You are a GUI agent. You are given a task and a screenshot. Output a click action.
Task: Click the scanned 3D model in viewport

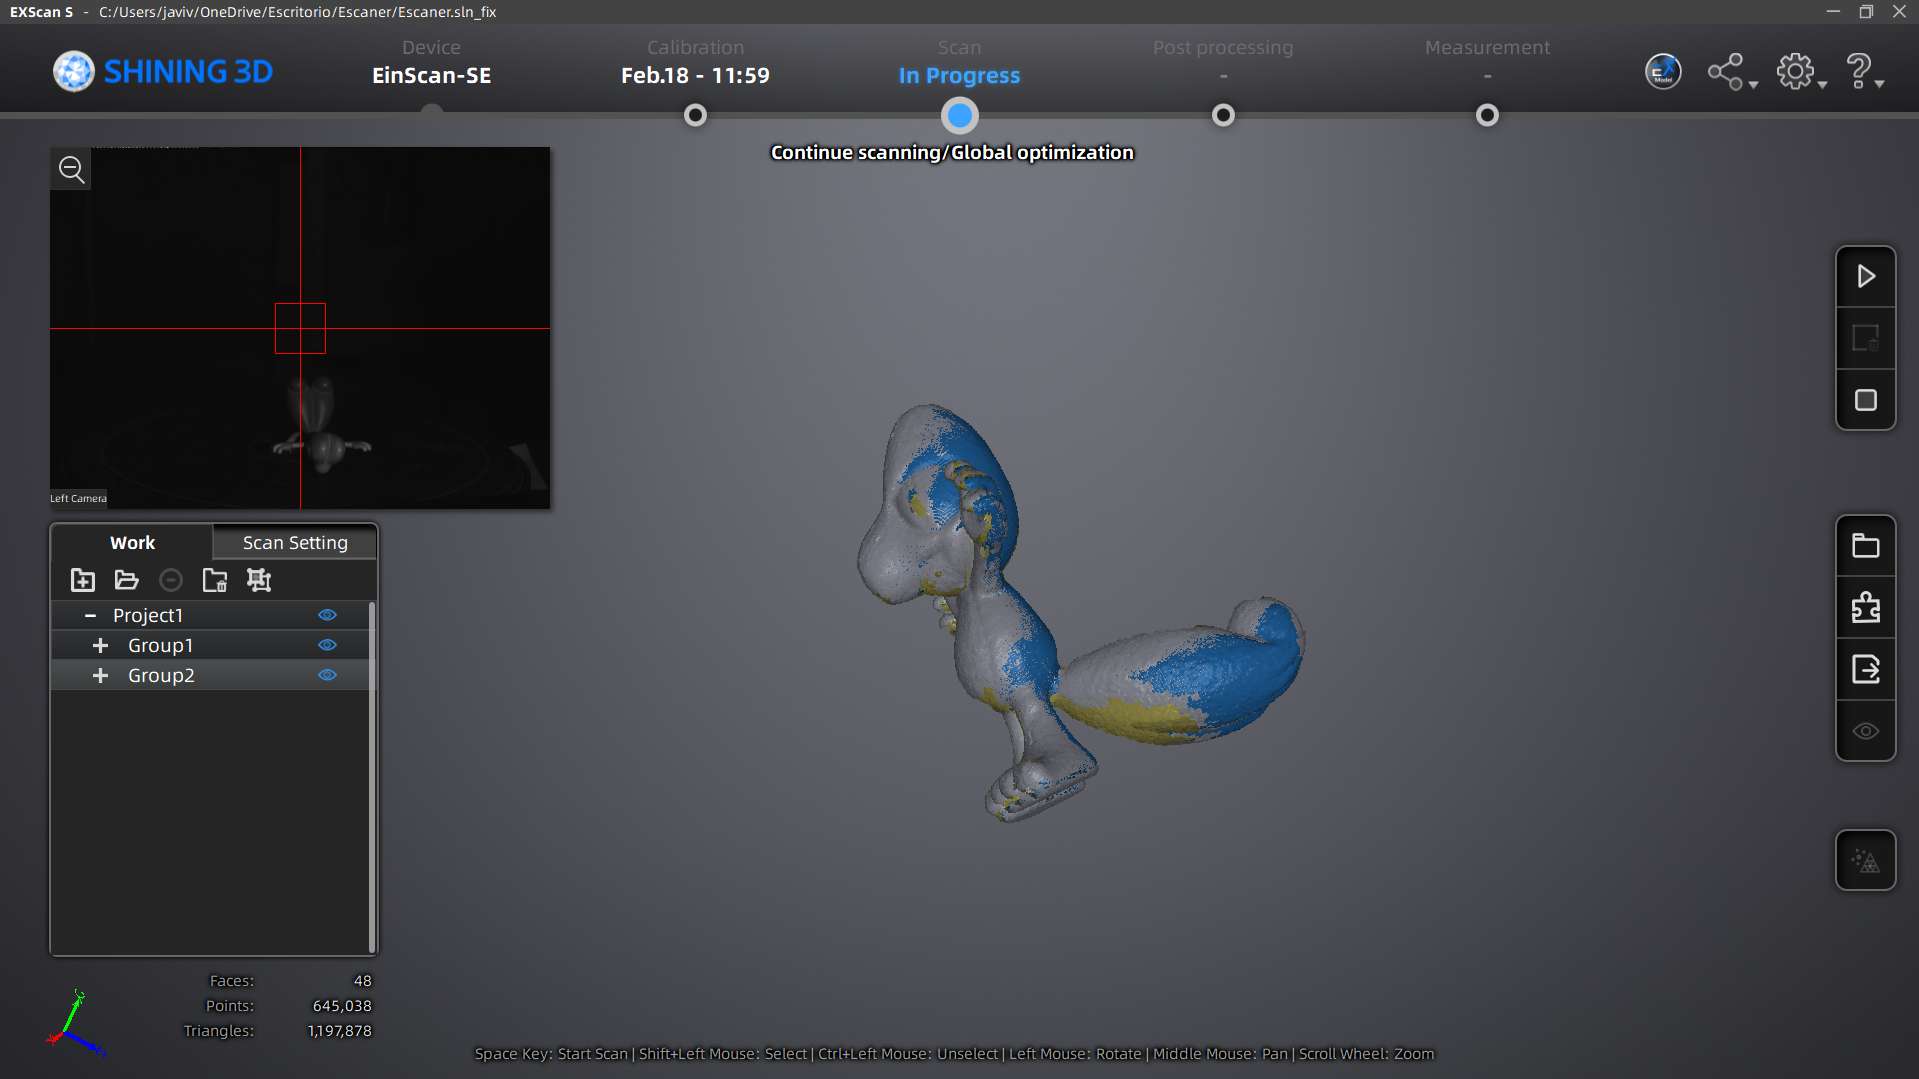[1080, 612]
